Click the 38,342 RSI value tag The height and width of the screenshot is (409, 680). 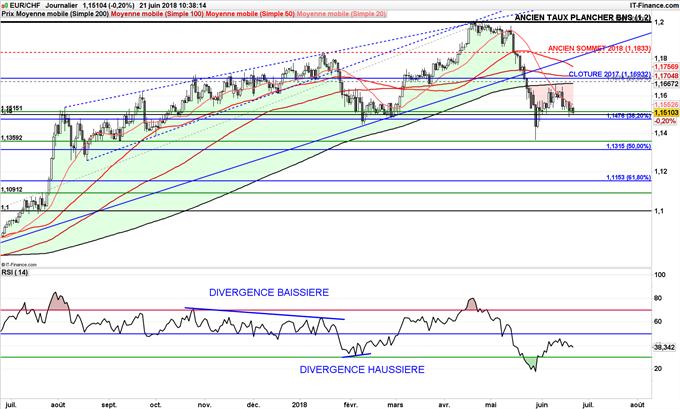pos(664,347)
